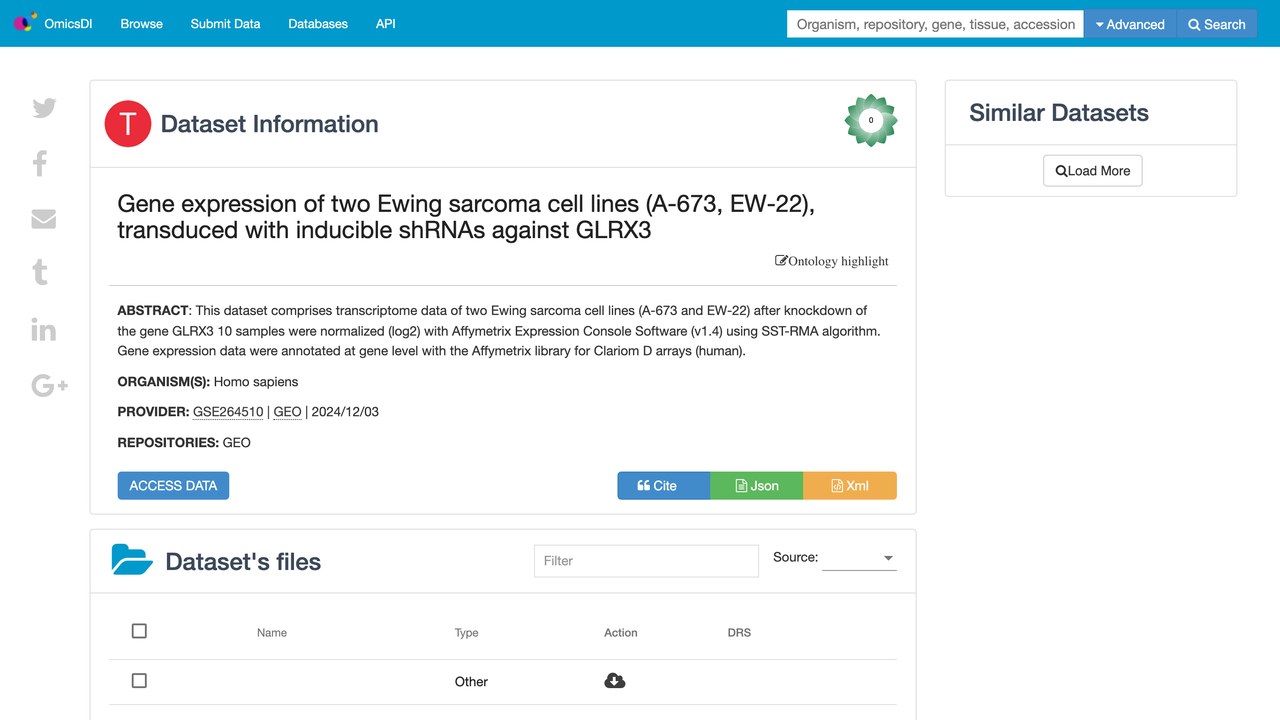This screenshot has height=720, width=1280.
Task: Open the API menu item
Action: point(385,24)
